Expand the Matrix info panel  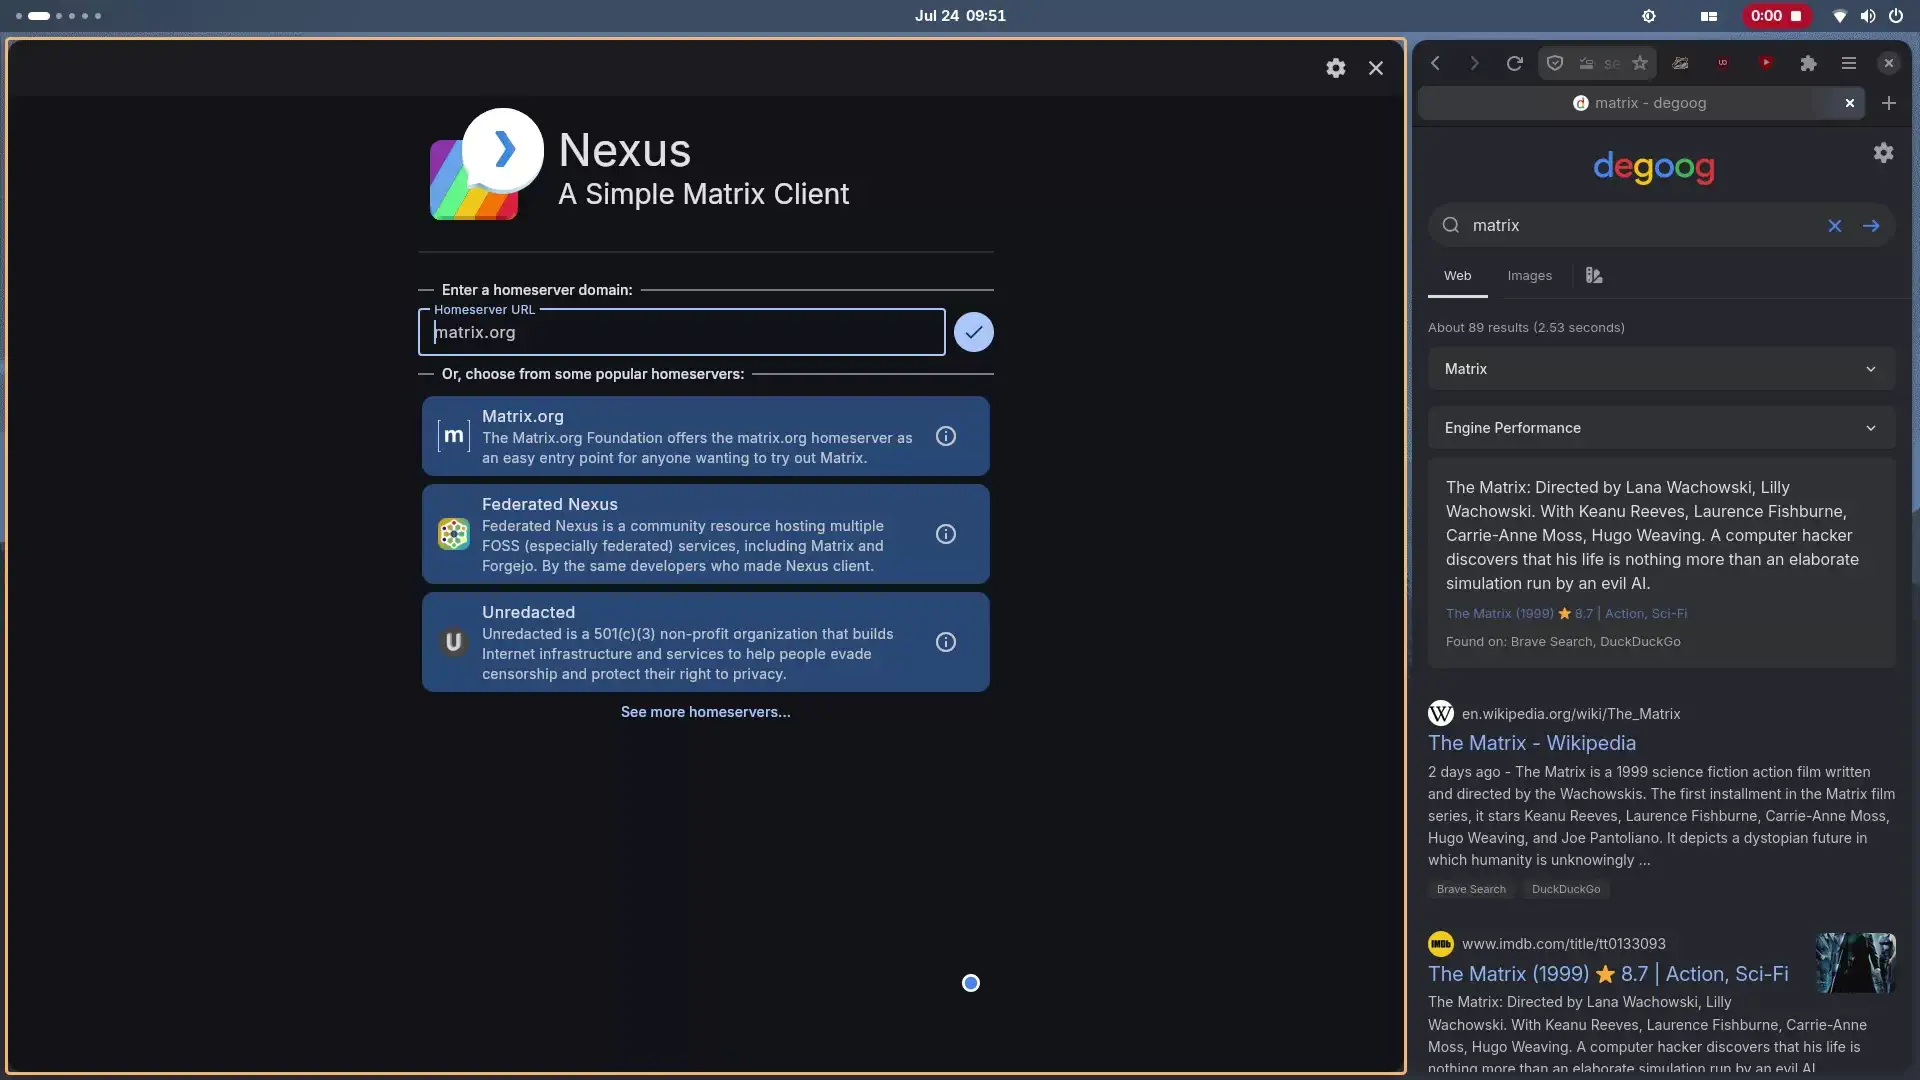1662,369
